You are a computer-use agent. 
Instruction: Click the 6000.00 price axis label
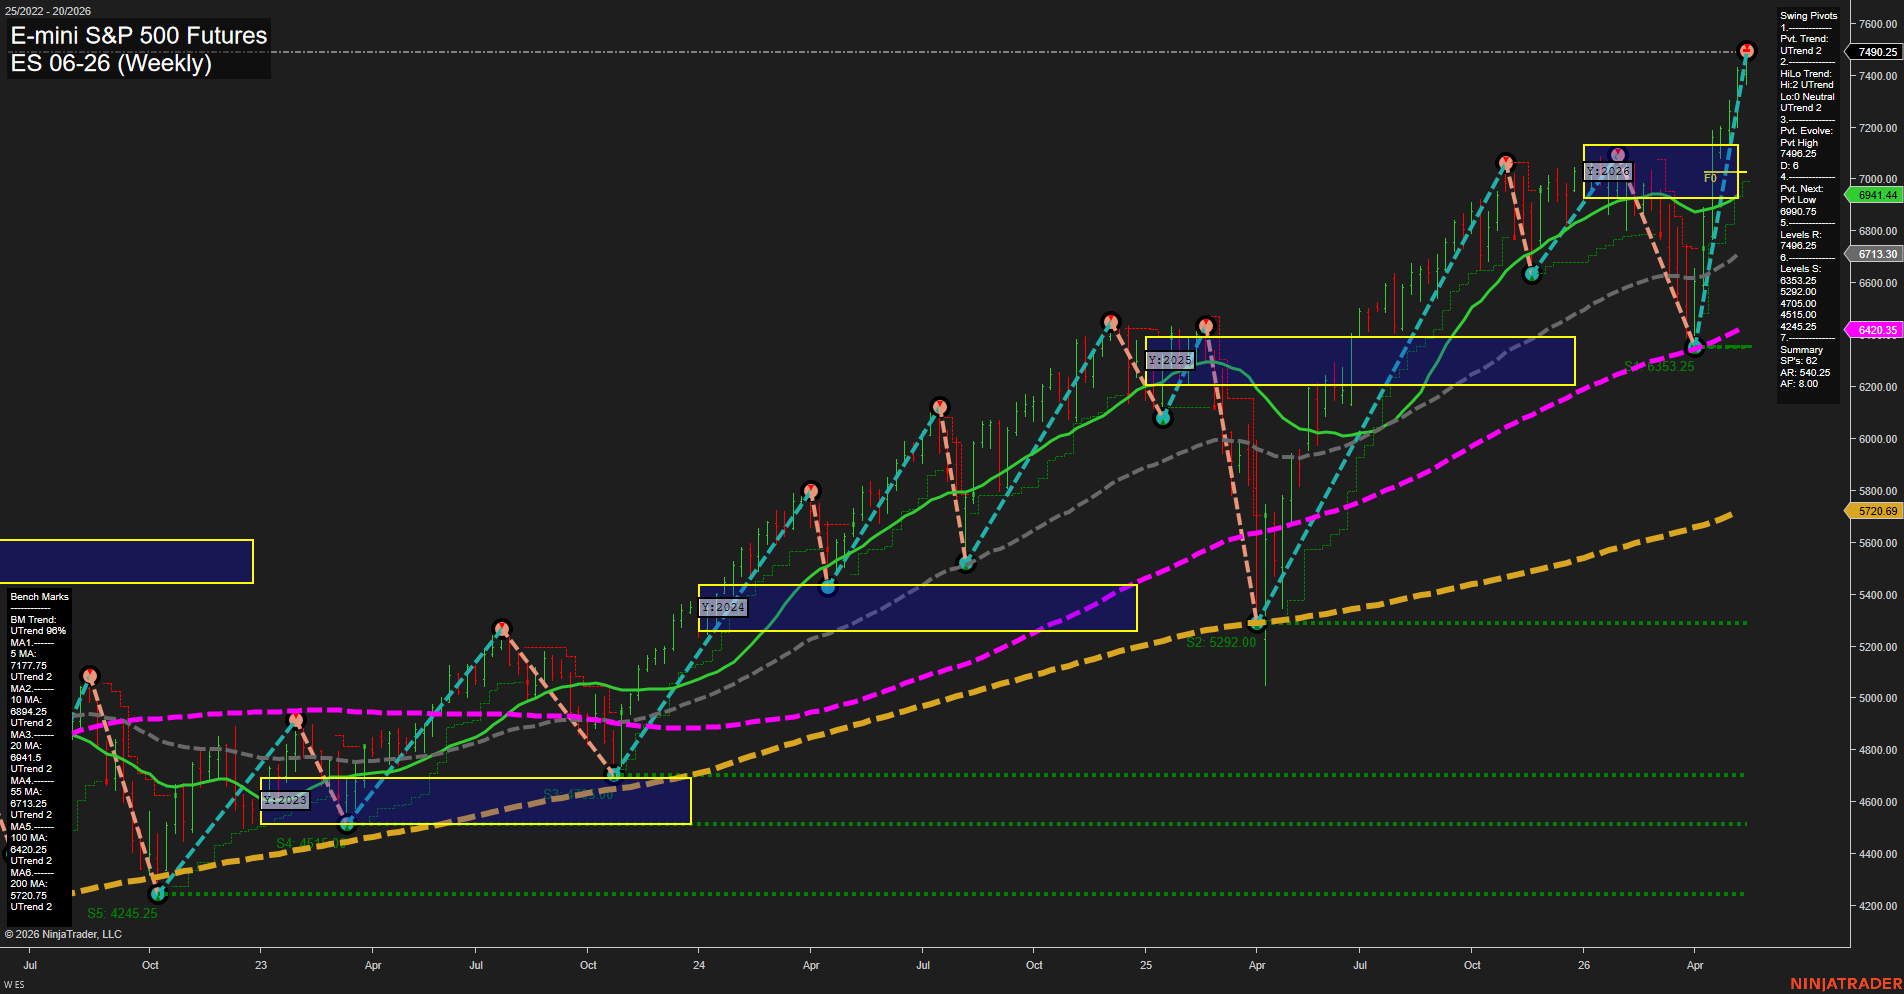coord(1877,439)
